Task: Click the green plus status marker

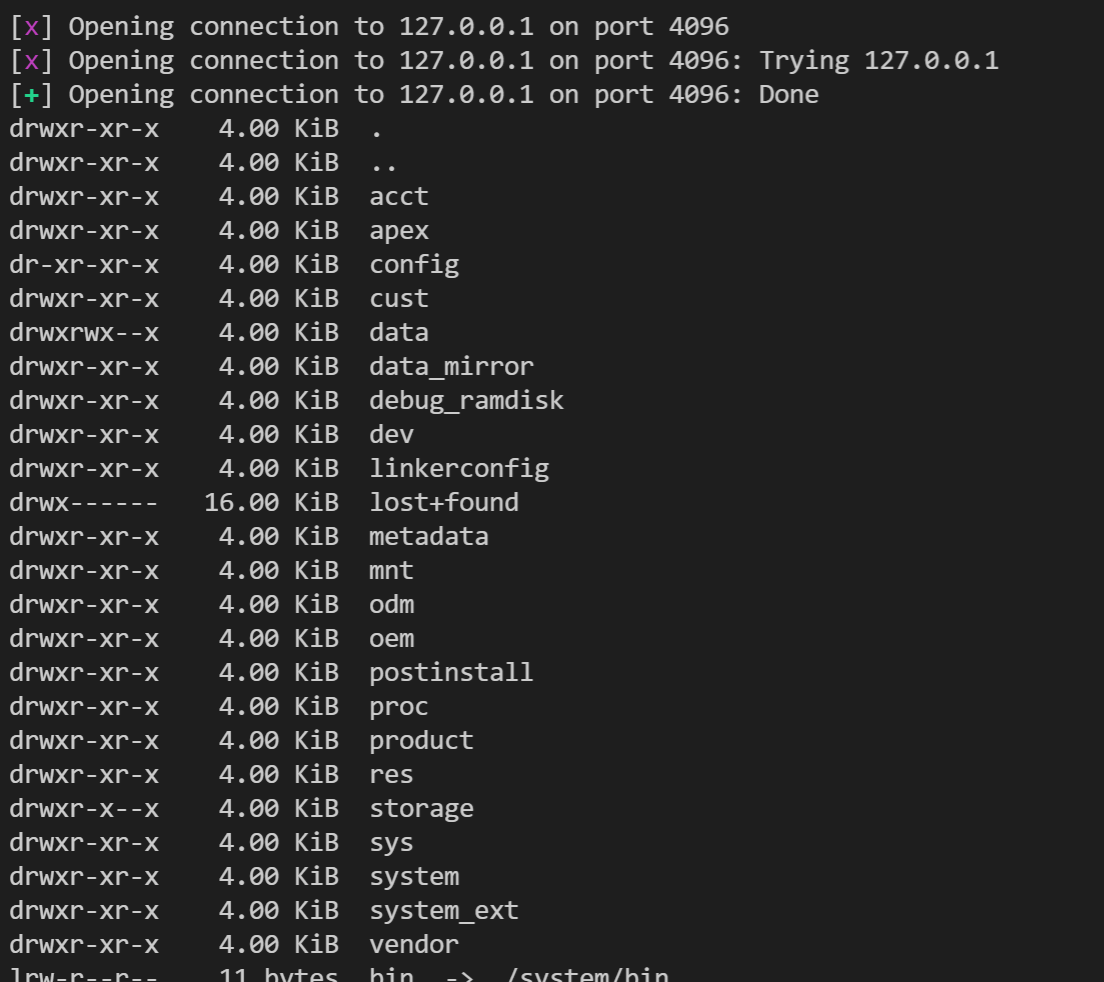Action: pos(32,95)
